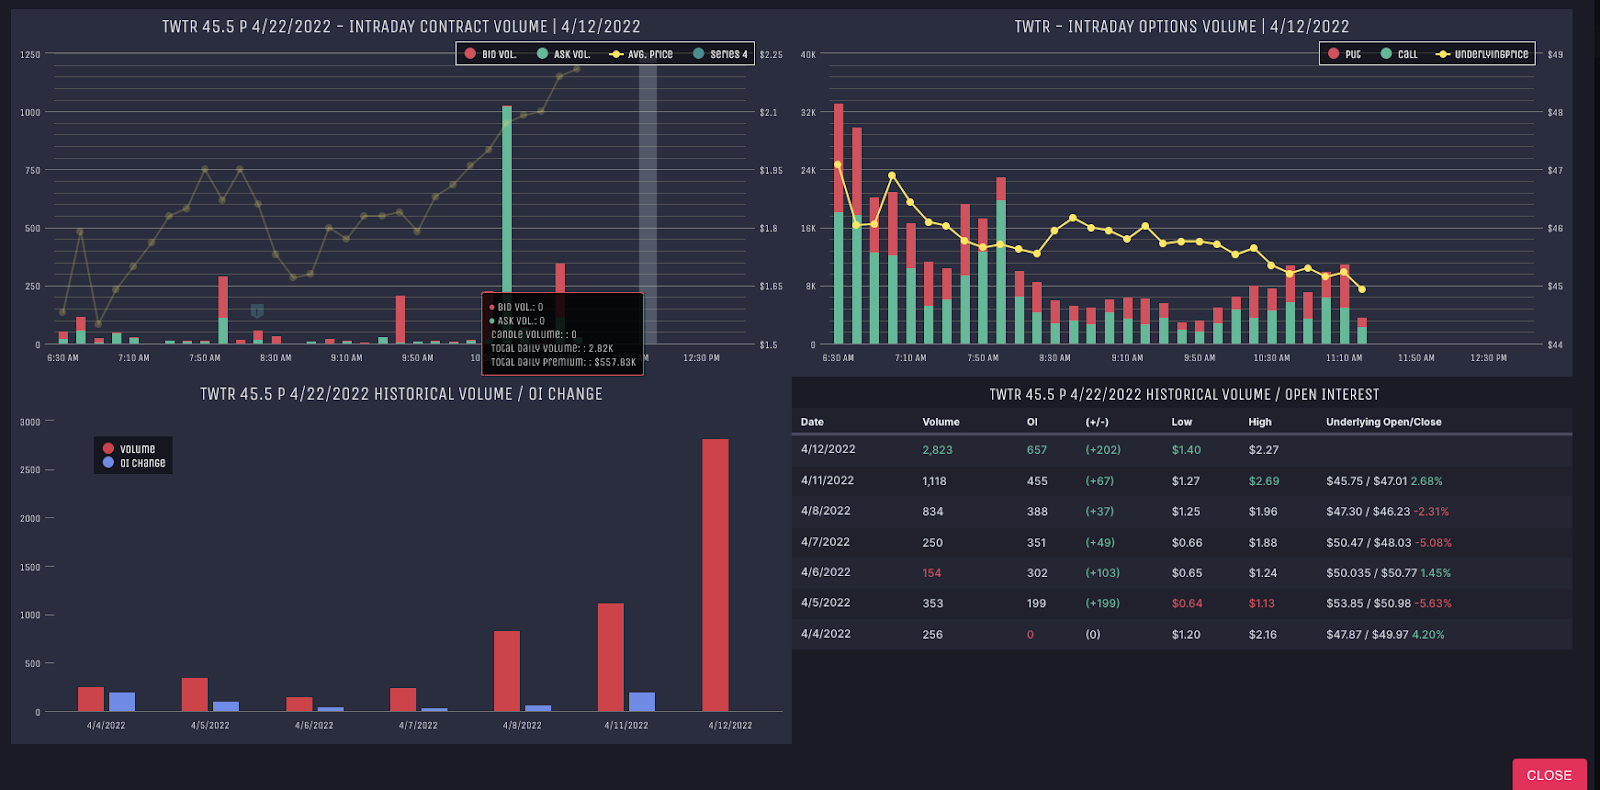Toggle Put series in options volume legend
Image resolution: width=1600 pixels, height=790 pixels.
pyautogui.click(x=1344, y=54)
